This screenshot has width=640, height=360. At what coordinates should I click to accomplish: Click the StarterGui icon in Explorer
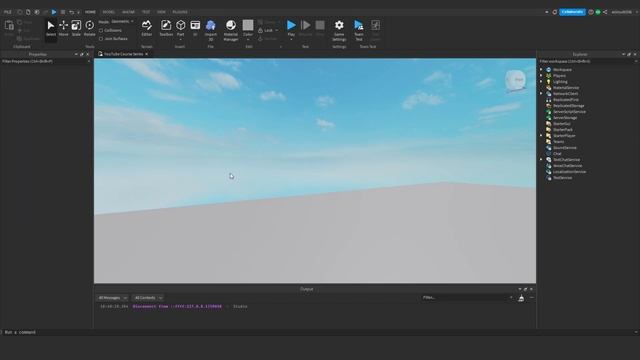pyautogui.click(x=549, y=124)
